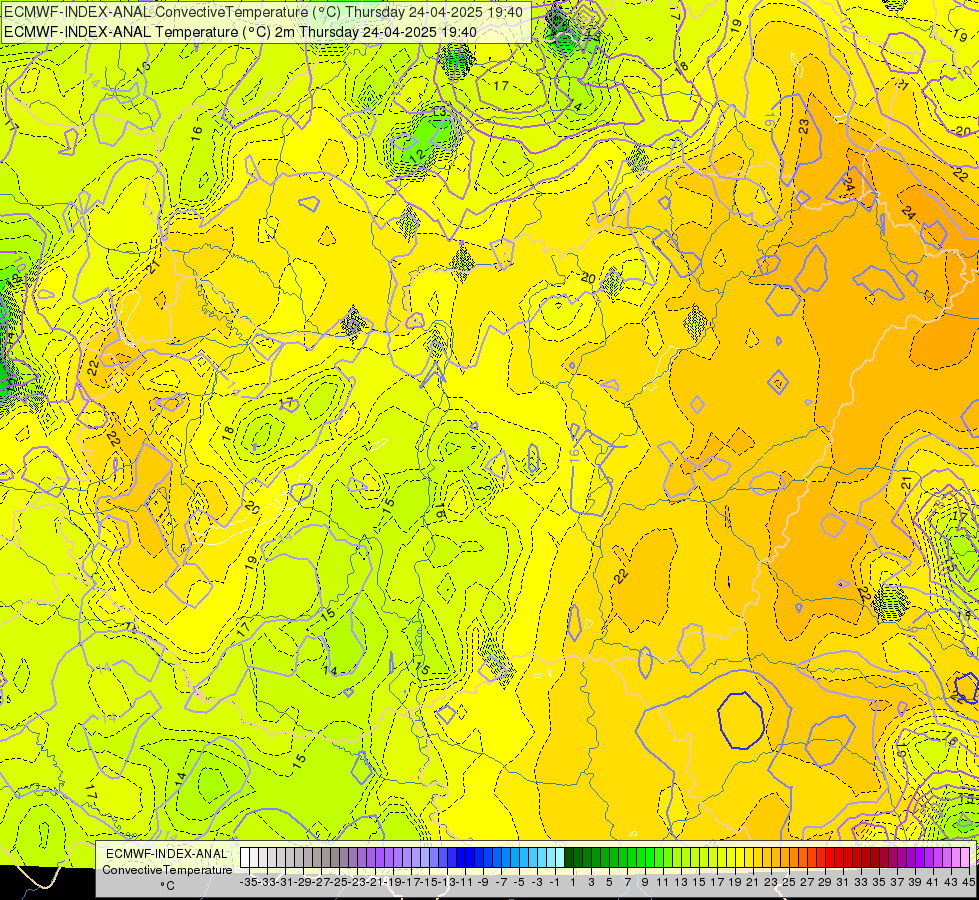The image size is (979, 900).
Task: Pick the darkest green swatch beside legend value 1
Action: point(569,858)
